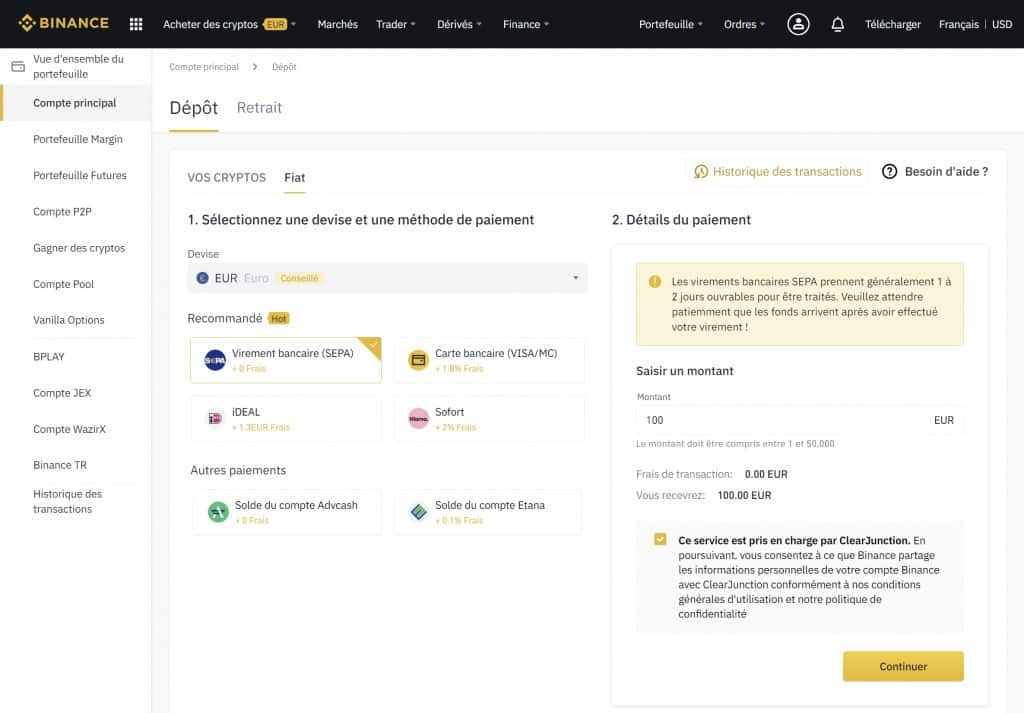Select Carte bancaire (VISA/MC) payment option
1024x713 pixels.
click(488, 360)
